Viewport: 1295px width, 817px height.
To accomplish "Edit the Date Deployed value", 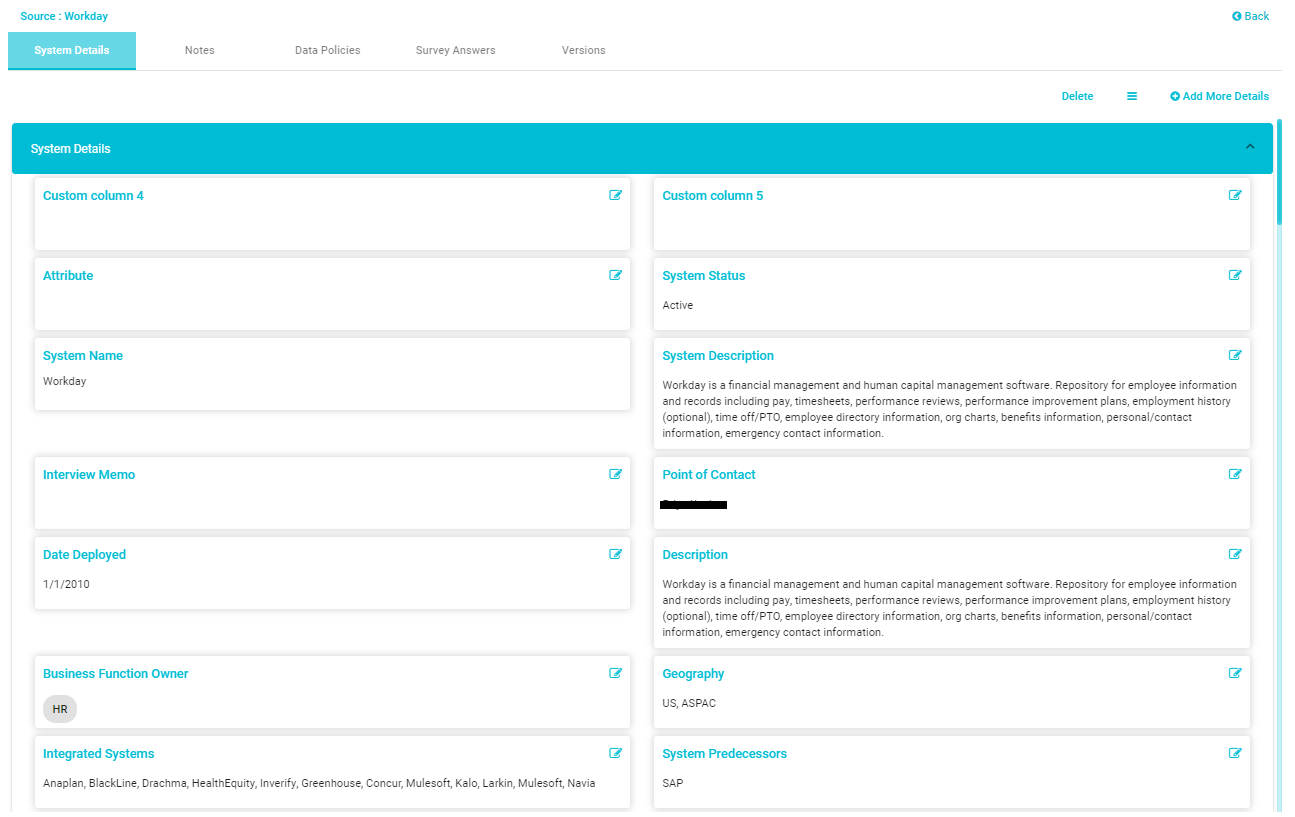I will (x=615, y=554).
